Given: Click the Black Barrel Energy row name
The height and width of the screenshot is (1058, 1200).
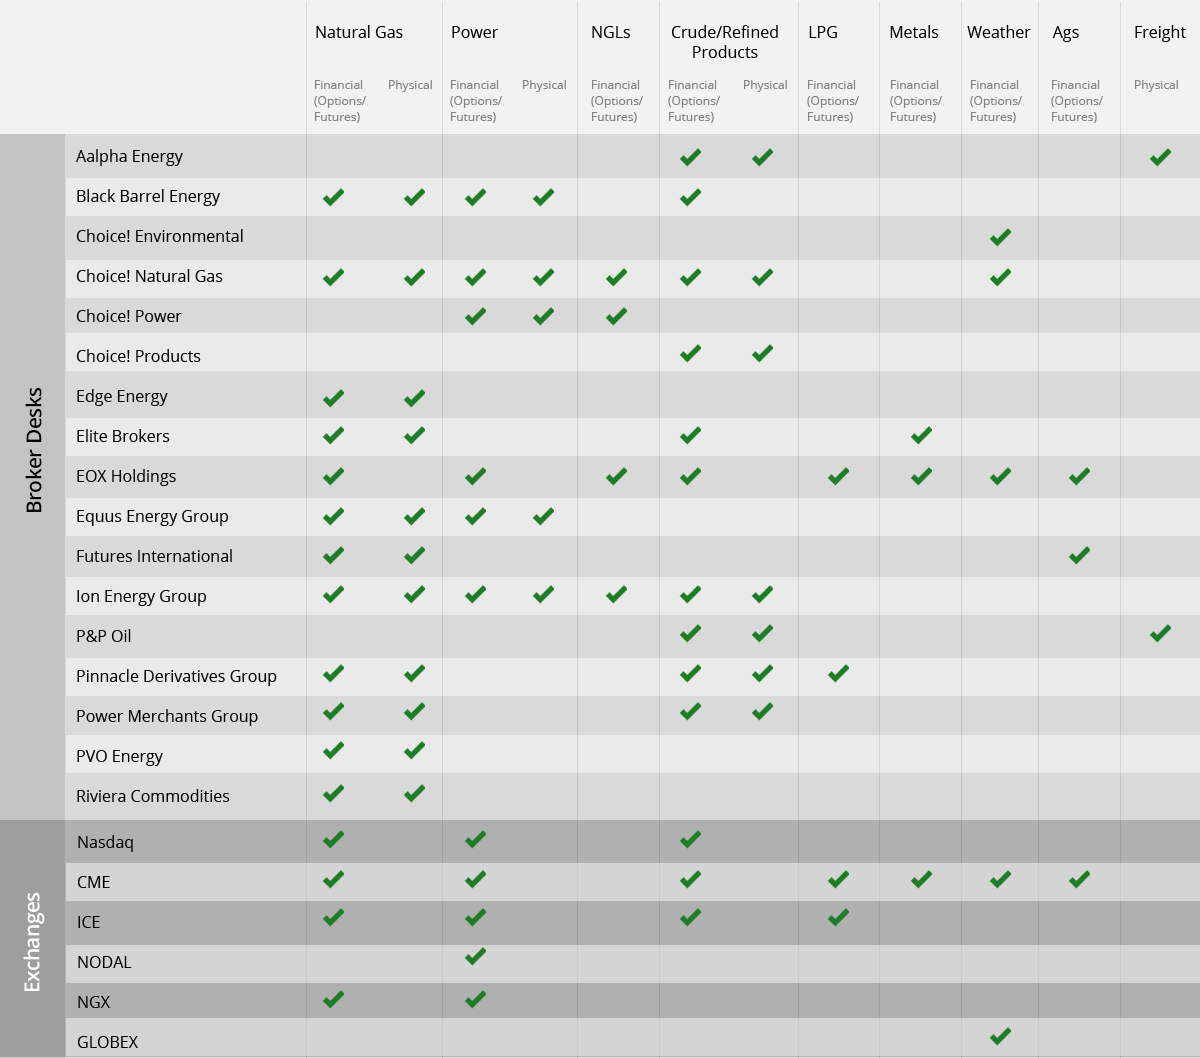Looking at the screenshot, I should point(148,196).
